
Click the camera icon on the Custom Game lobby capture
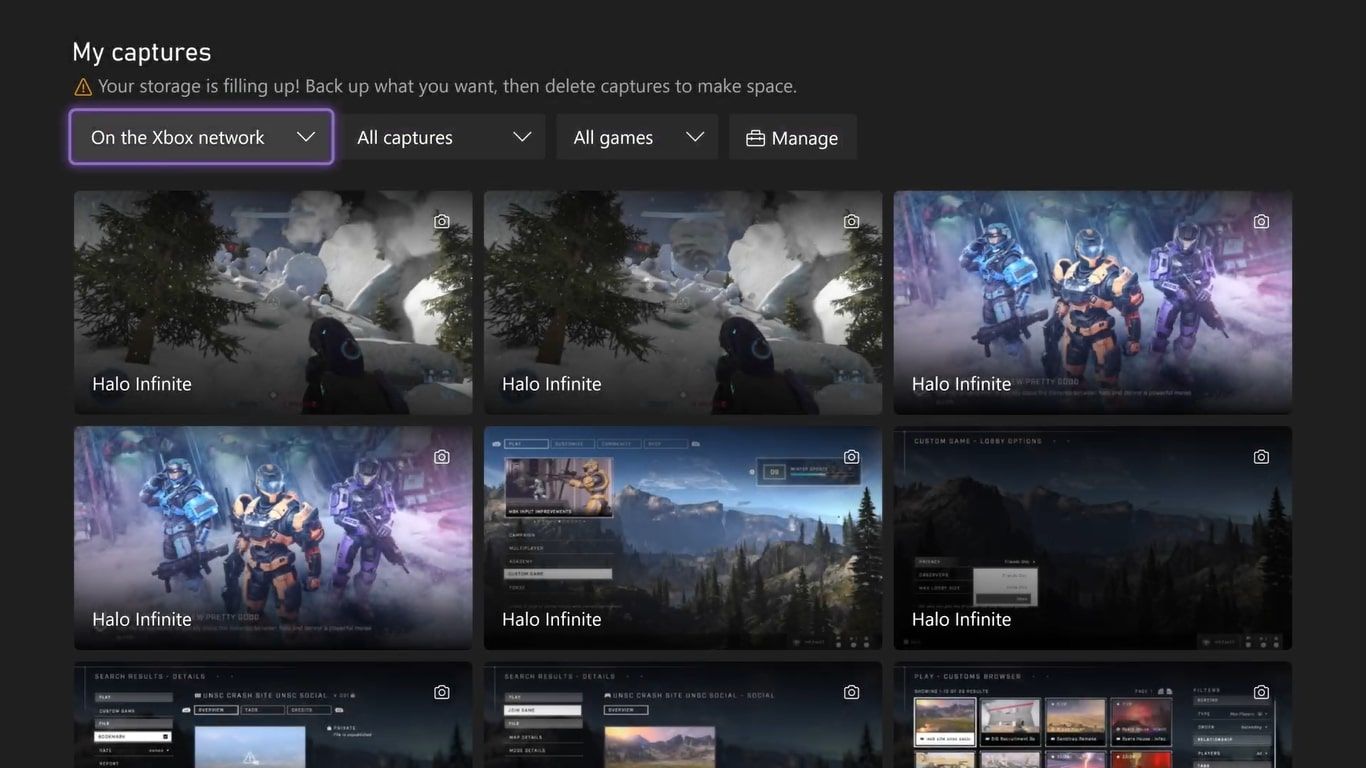pyautogui.click(x=1261, y=456)
